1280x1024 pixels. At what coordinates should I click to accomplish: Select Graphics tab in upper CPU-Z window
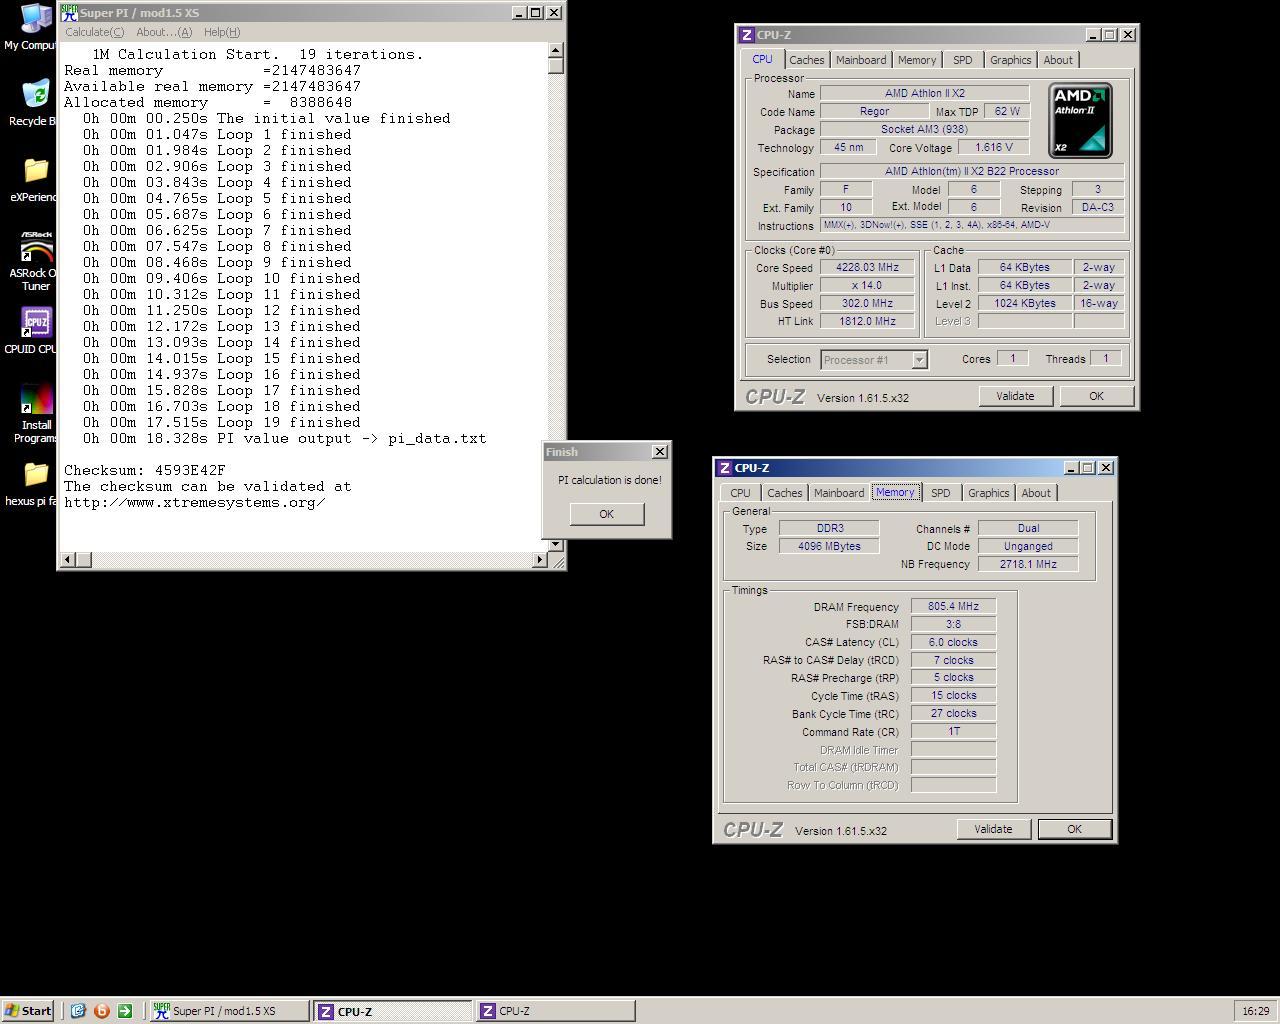(1010, 60)
